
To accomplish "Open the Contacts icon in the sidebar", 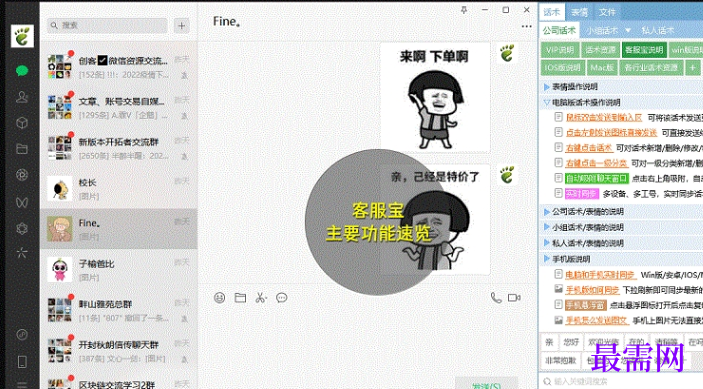I will click(22, 97).
